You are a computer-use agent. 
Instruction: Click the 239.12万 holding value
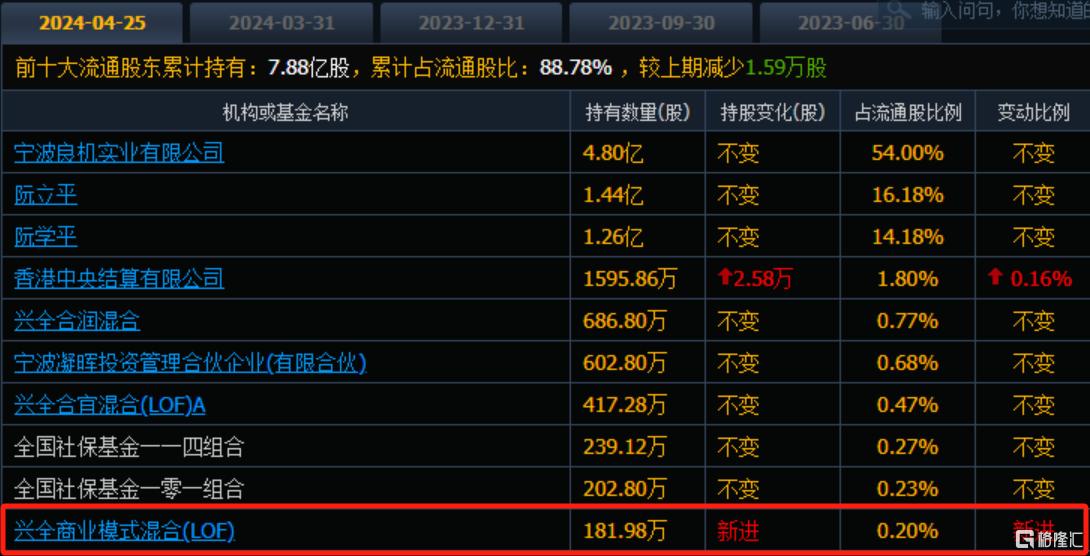click(625, 446)
